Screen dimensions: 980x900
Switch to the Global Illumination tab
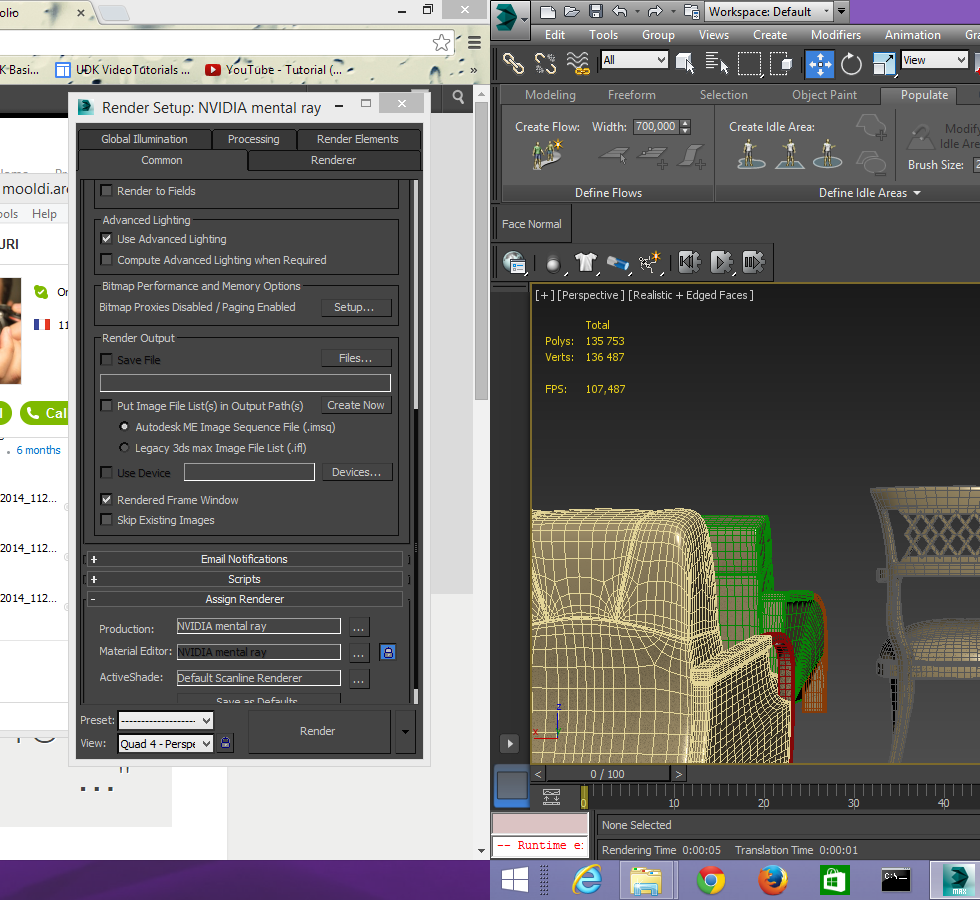(144, 139)
